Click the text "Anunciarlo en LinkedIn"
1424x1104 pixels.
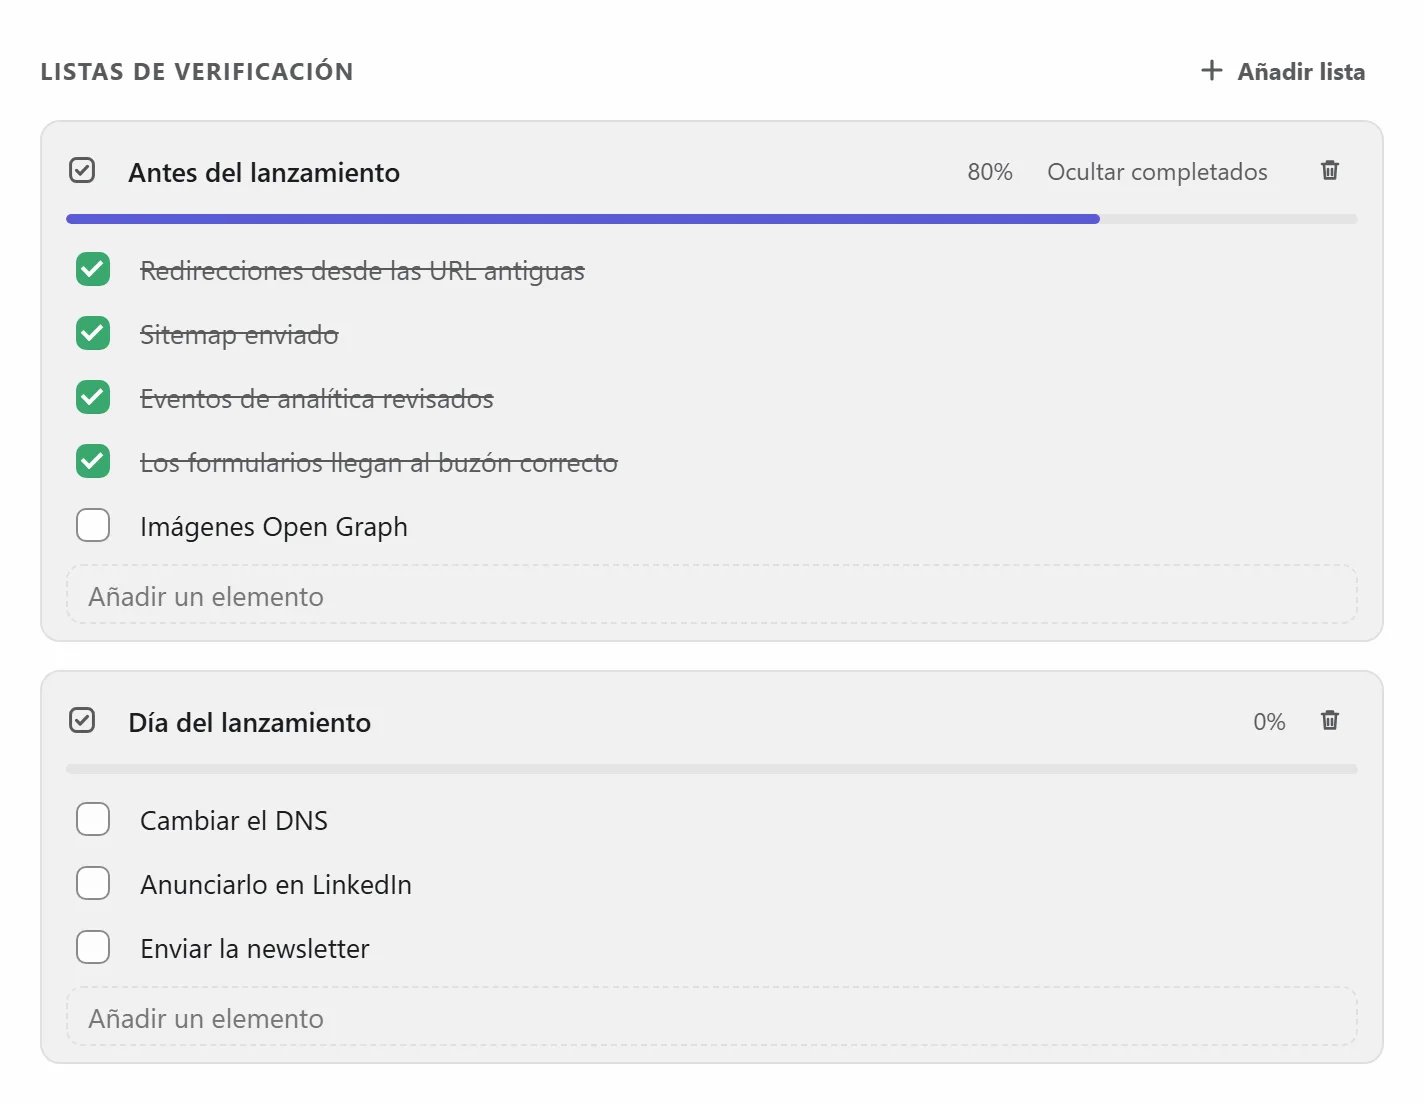coord(276,885)
